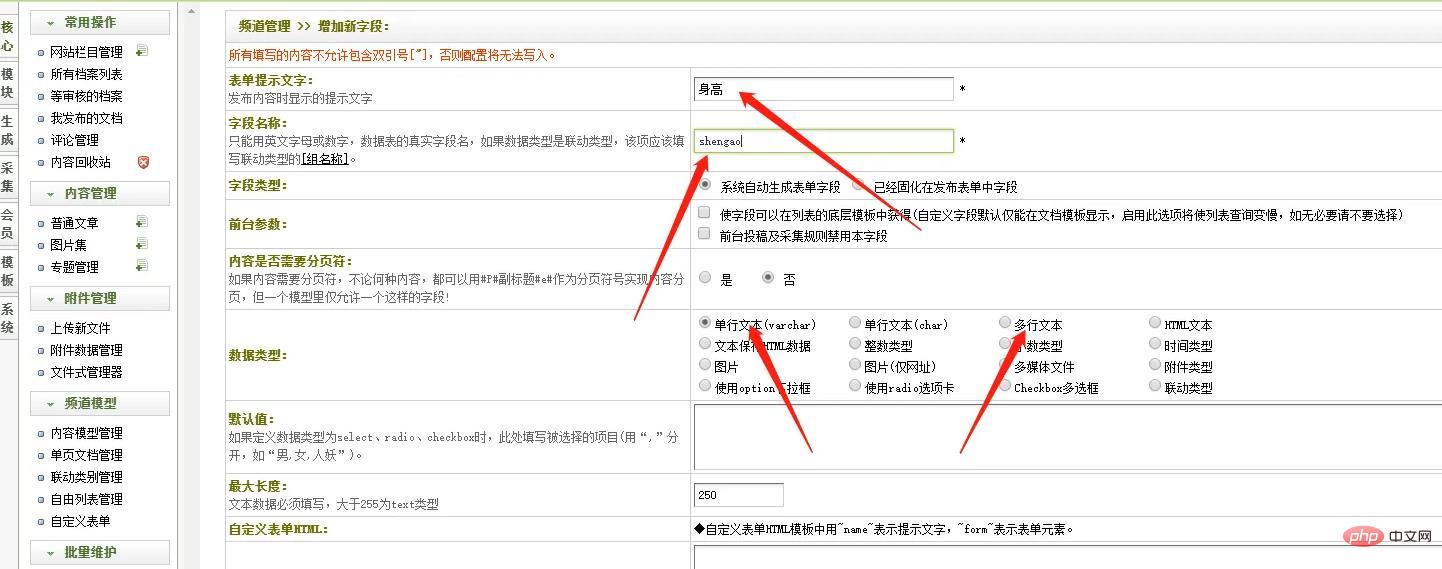Open 内容回收站 link
This screenshot has width=1442, height=569.
coord(80,162)
